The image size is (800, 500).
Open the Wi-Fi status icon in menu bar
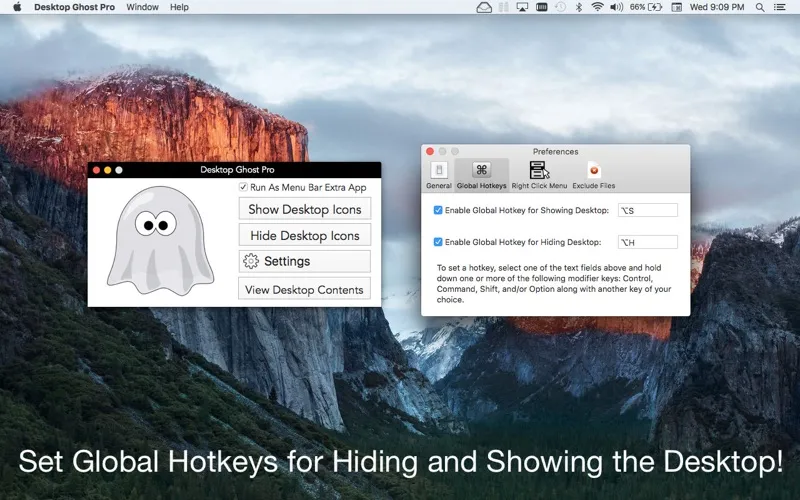pos(597,7)
